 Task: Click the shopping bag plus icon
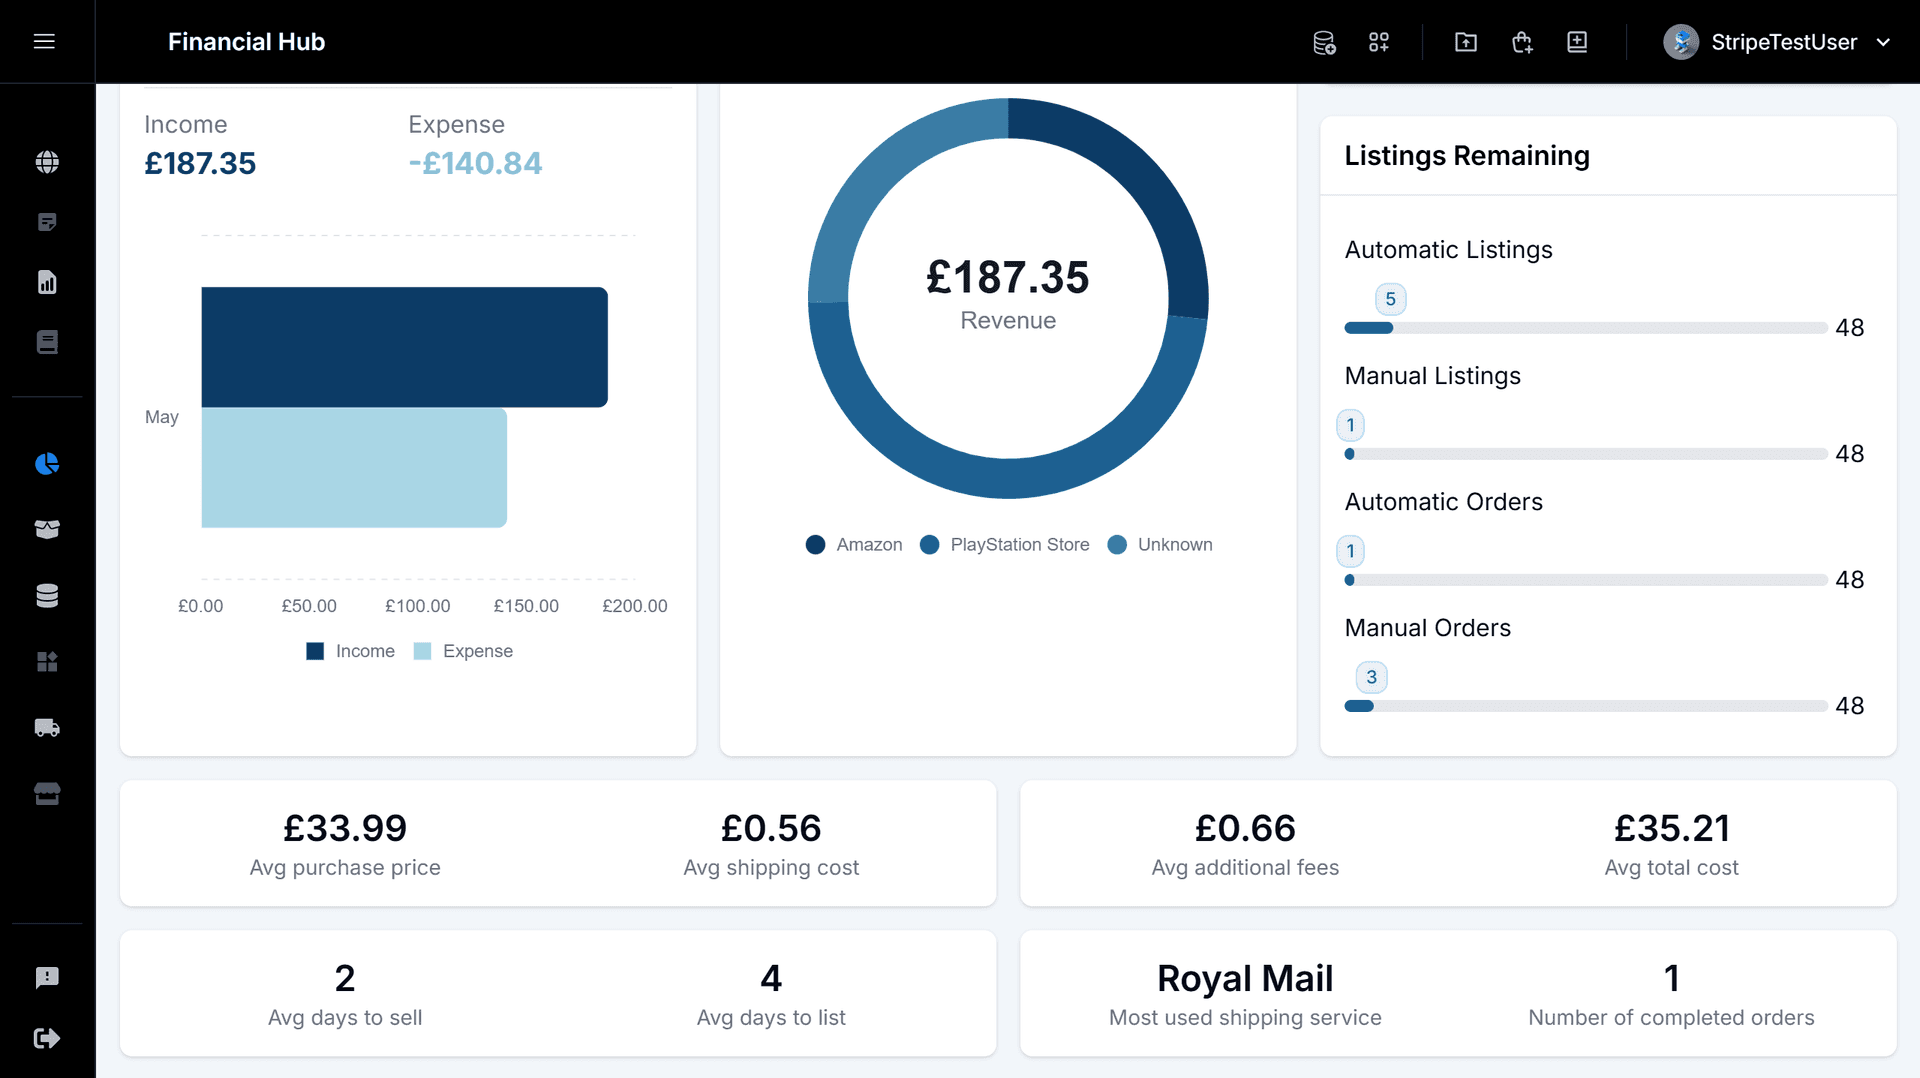point(1522,42)
